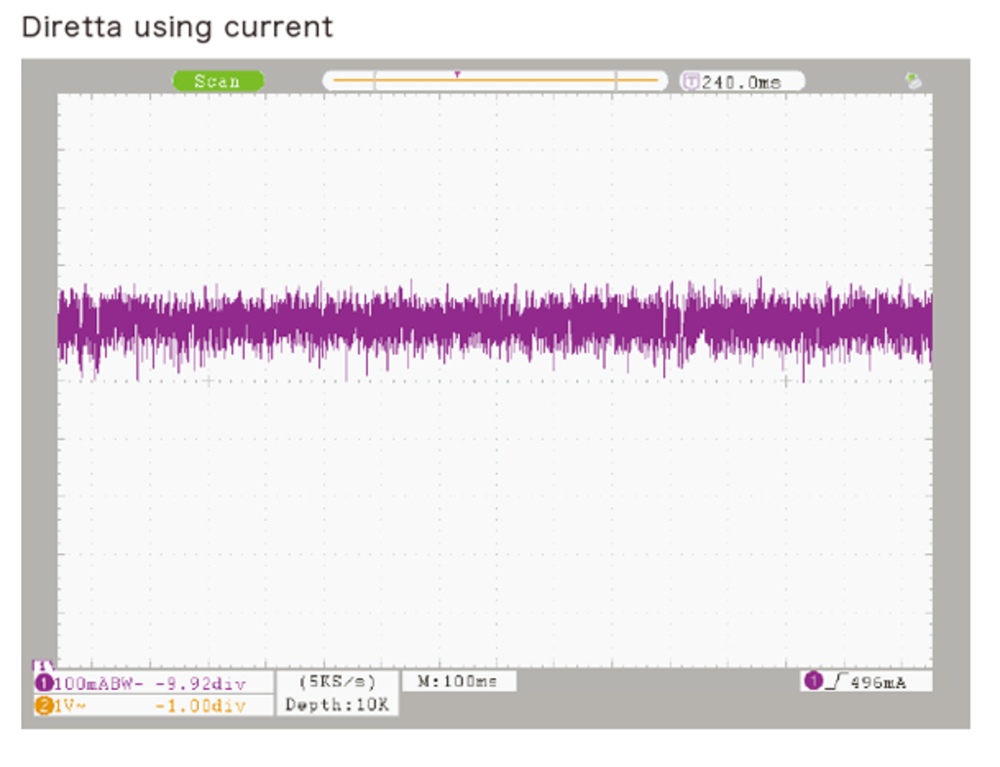Click the purple T icon beside 240.0ms
This screenshot has height=767, width=1000.
691,82
